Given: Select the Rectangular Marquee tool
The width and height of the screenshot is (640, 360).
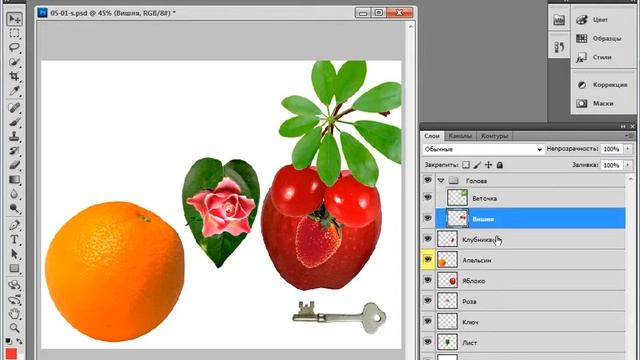Looking at the screenshot, I should point(14,33).
